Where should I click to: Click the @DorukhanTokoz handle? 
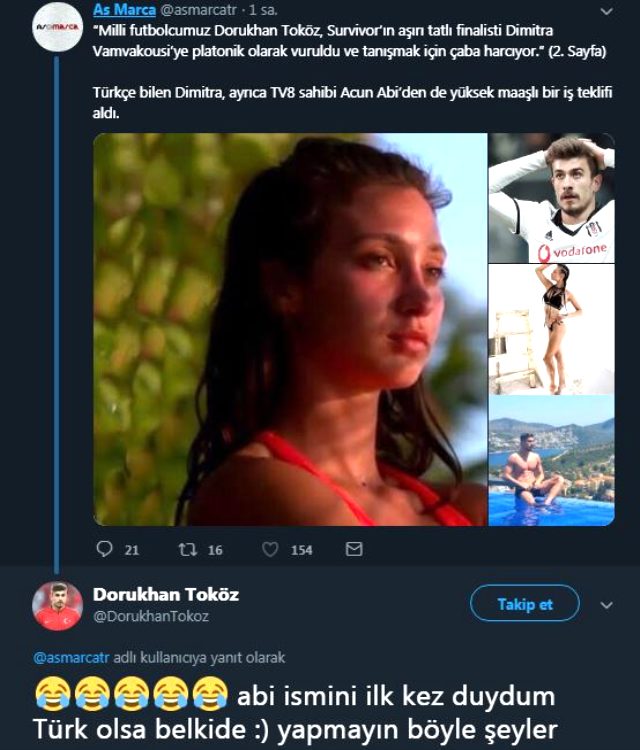tap(151, 616)
